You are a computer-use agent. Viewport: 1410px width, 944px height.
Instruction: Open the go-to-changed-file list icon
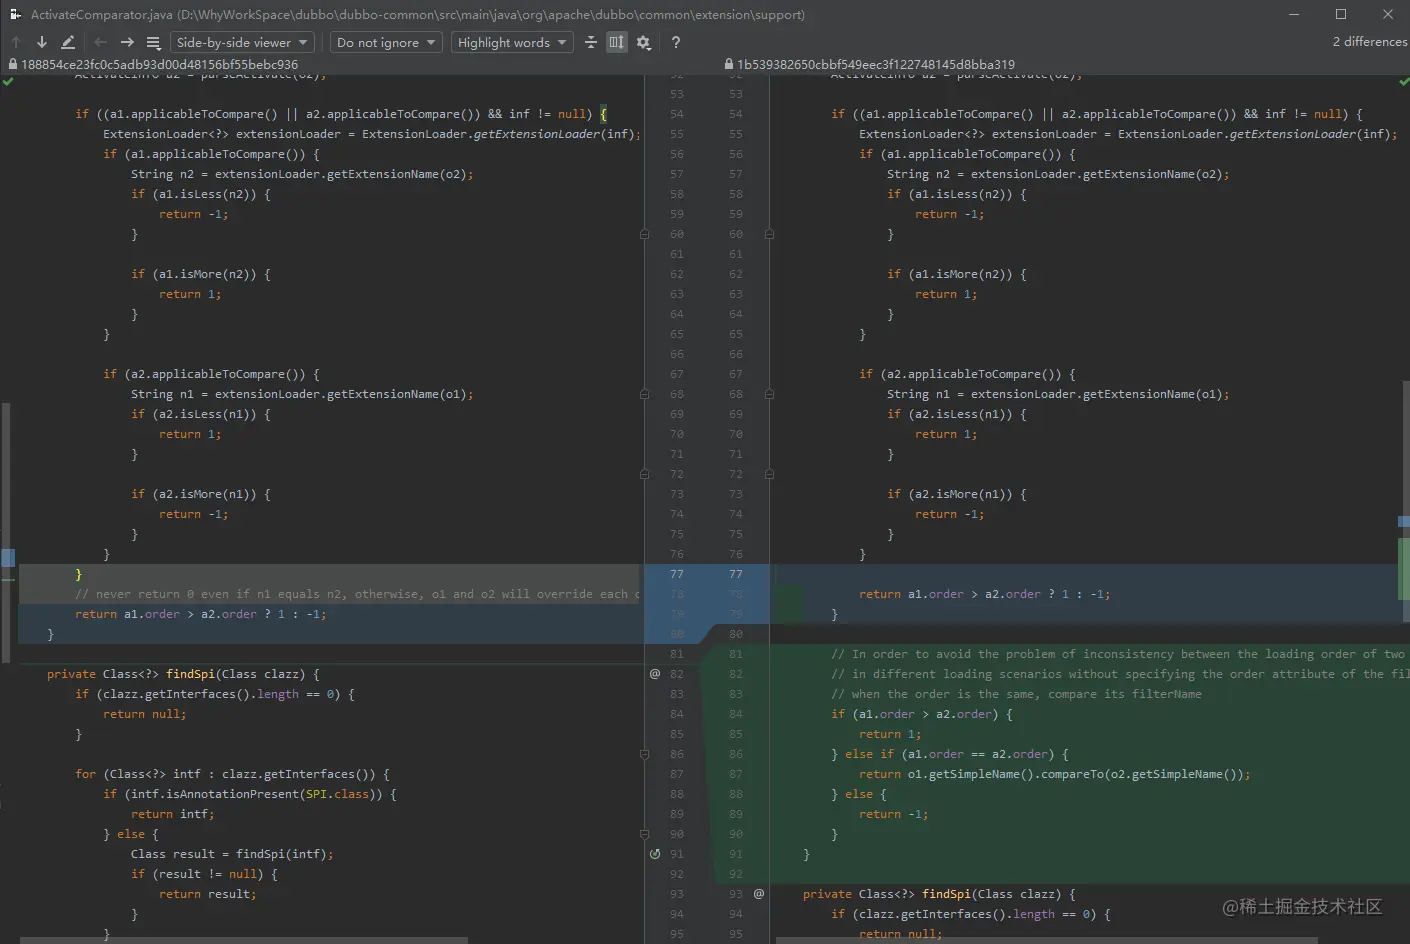point(153,42)
